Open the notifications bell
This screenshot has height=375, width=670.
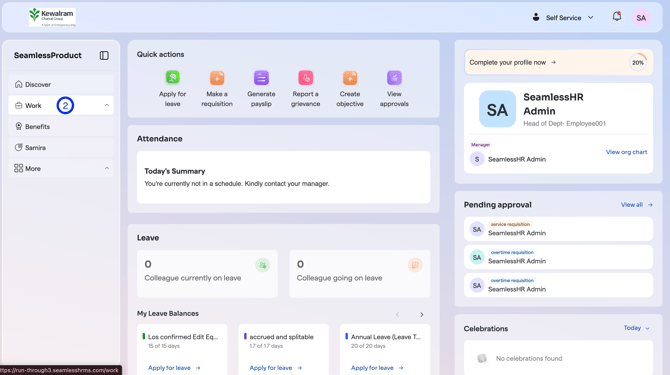click(617, 17)
